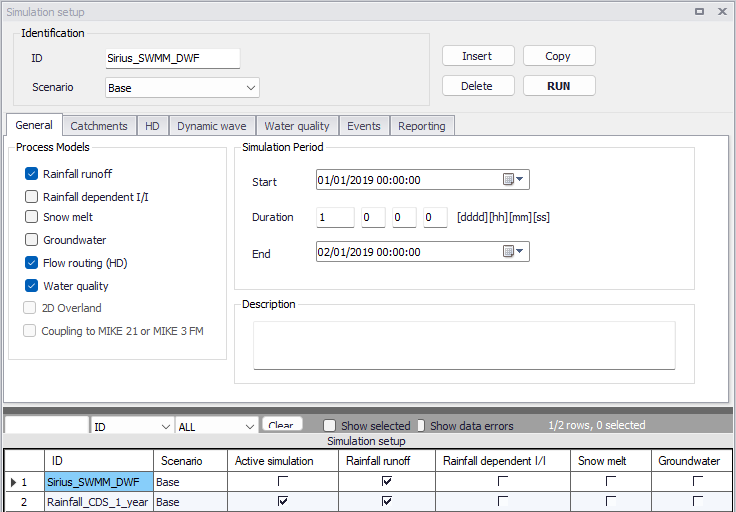
Task: Toggle Flow routing (HD) checkbox
Action: pos(31,262)
